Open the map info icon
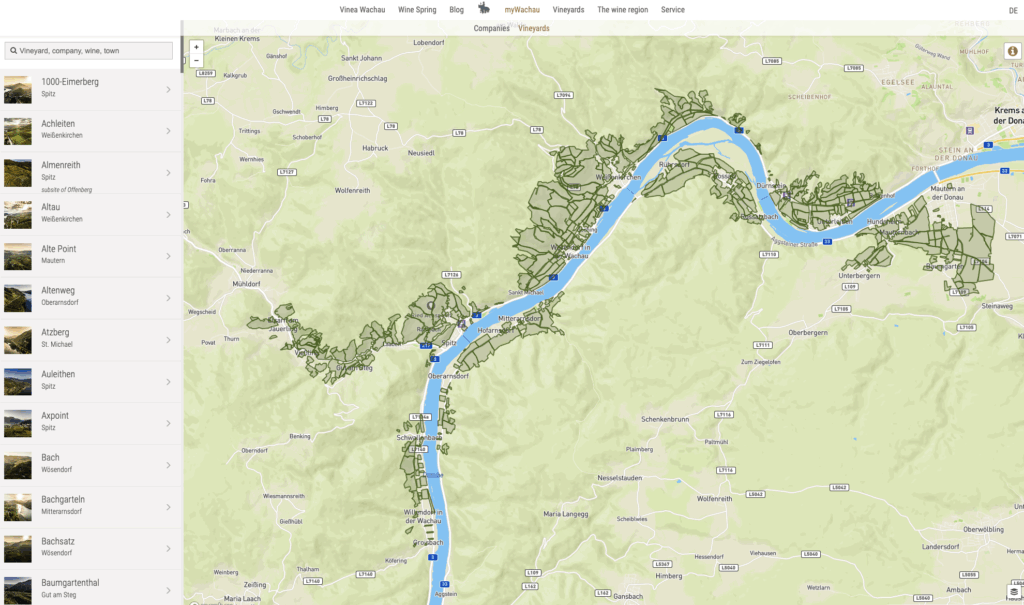This screenshot has width=1024, height=605. pyautogui.click(x=1012, y=51)
